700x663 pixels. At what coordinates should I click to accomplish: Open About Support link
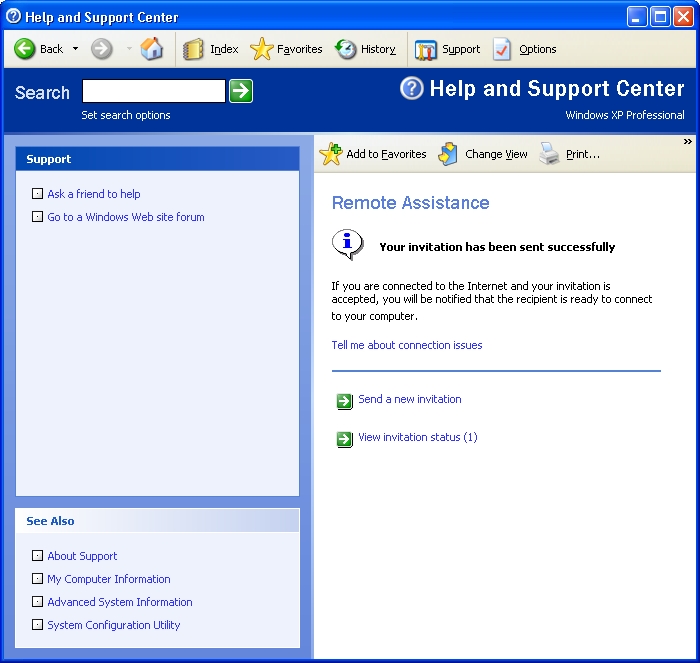point(82,556)
